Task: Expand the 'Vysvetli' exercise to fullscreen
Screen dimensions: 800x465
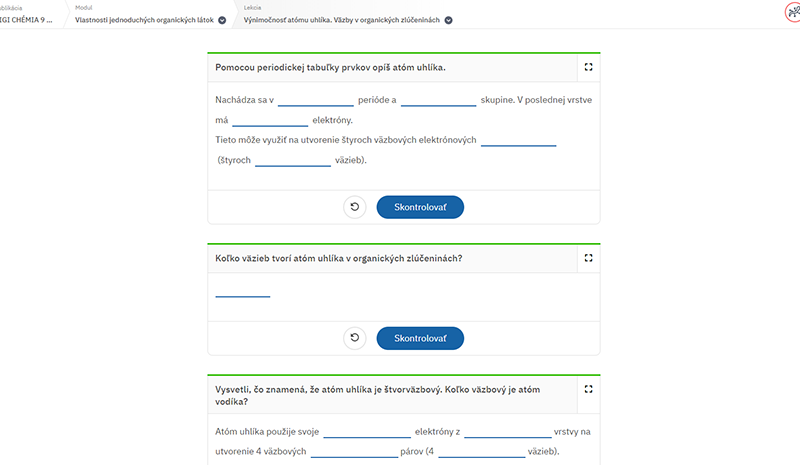Action: coord(588,389)
